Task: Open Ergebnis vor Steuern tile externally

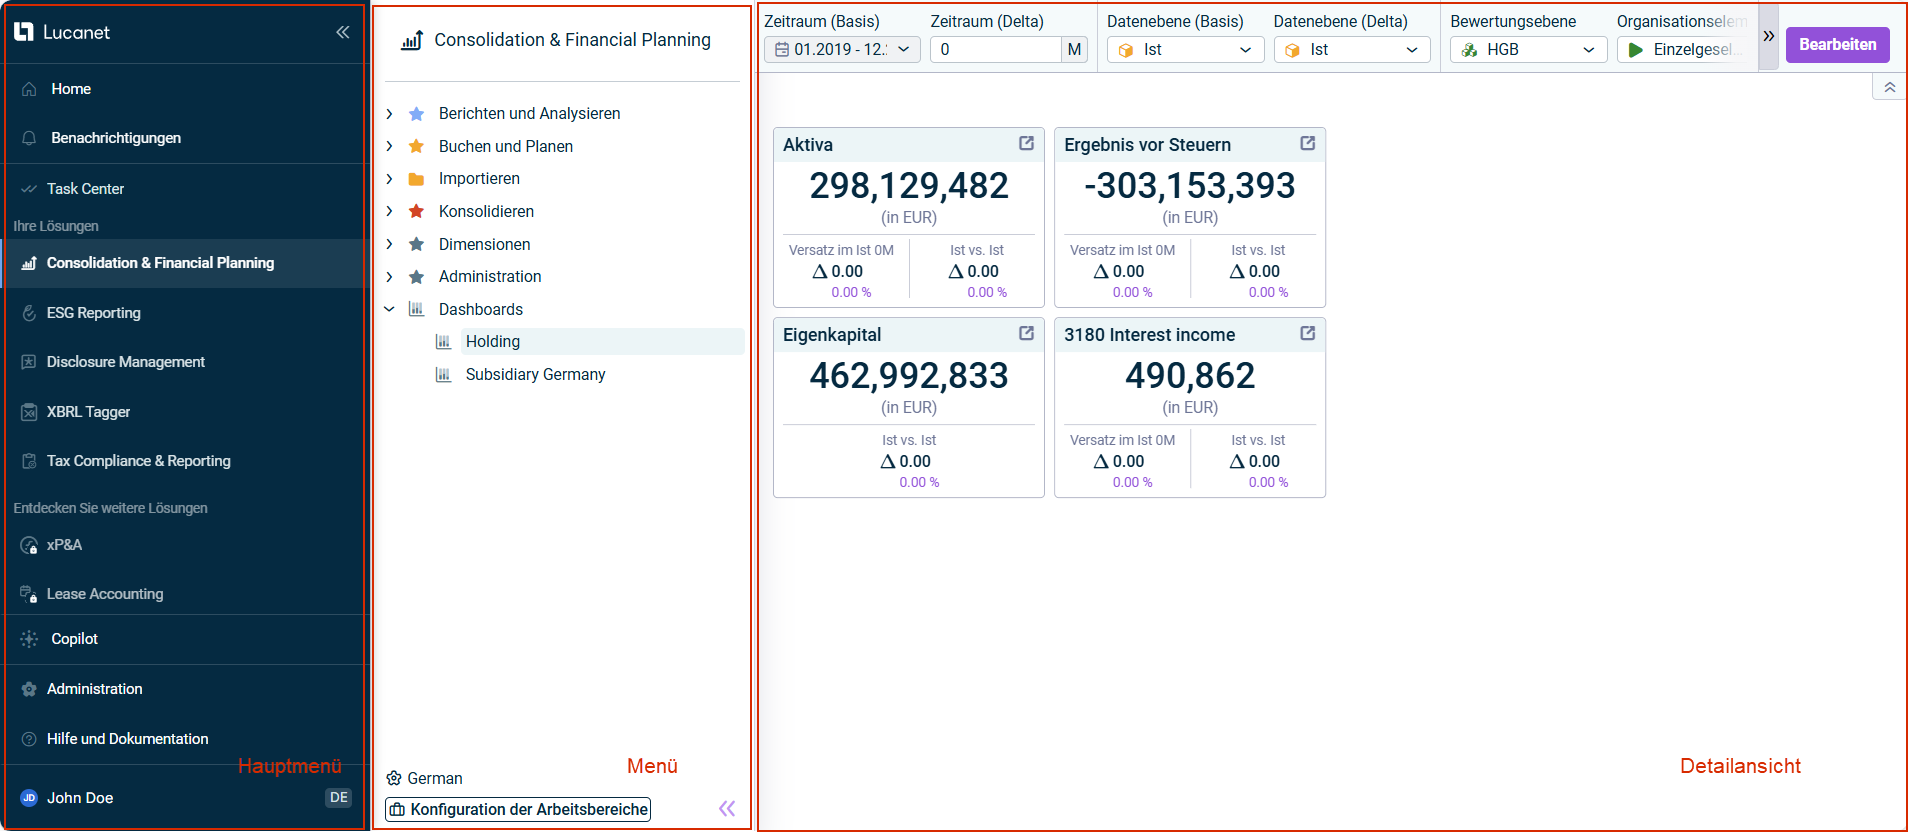Action: pyautogui.click(x=1307, y=144)
